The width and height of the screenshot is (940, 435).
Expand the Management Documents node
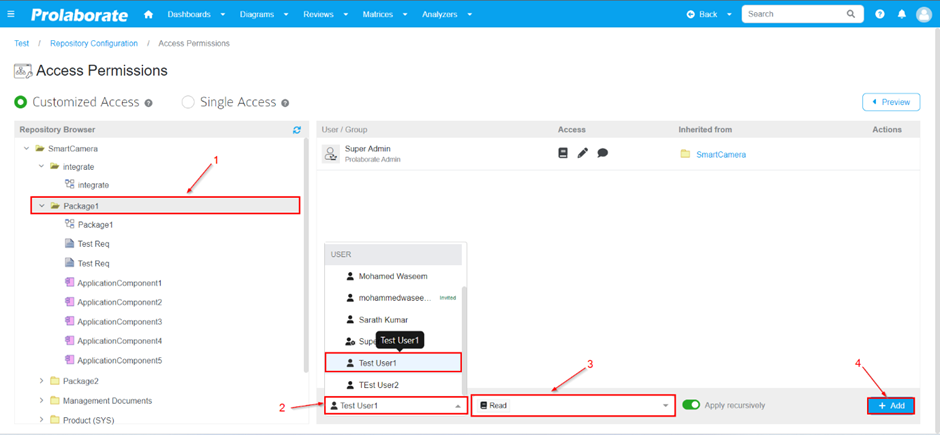pyautogui.click(x=41, y=400)
